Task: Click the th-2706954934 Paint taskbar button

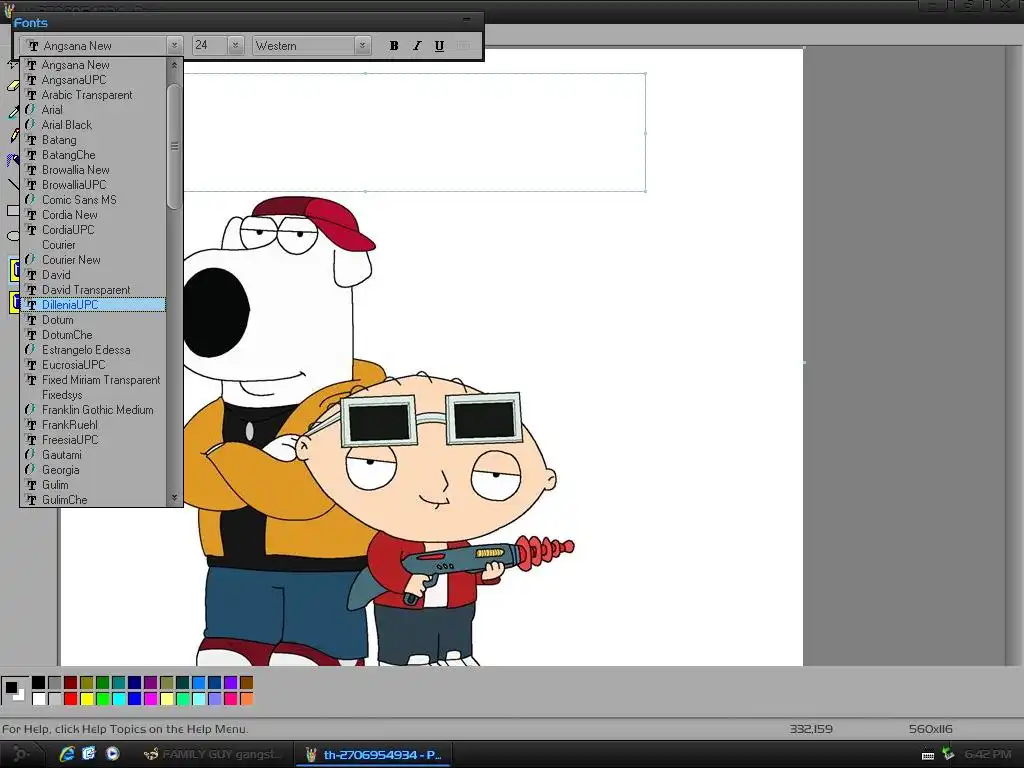Action: tap(375, 754)
